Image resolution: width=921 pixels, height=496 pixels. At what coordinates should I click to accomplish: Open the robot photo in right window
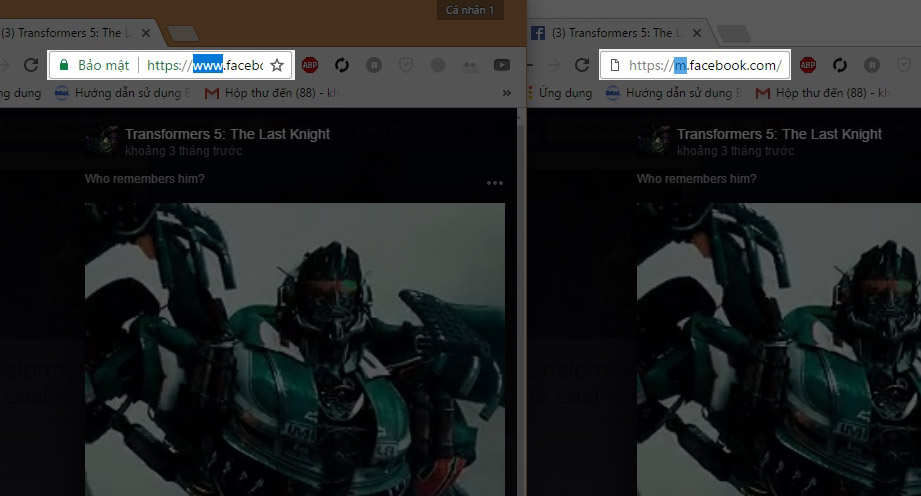[779, 350]
